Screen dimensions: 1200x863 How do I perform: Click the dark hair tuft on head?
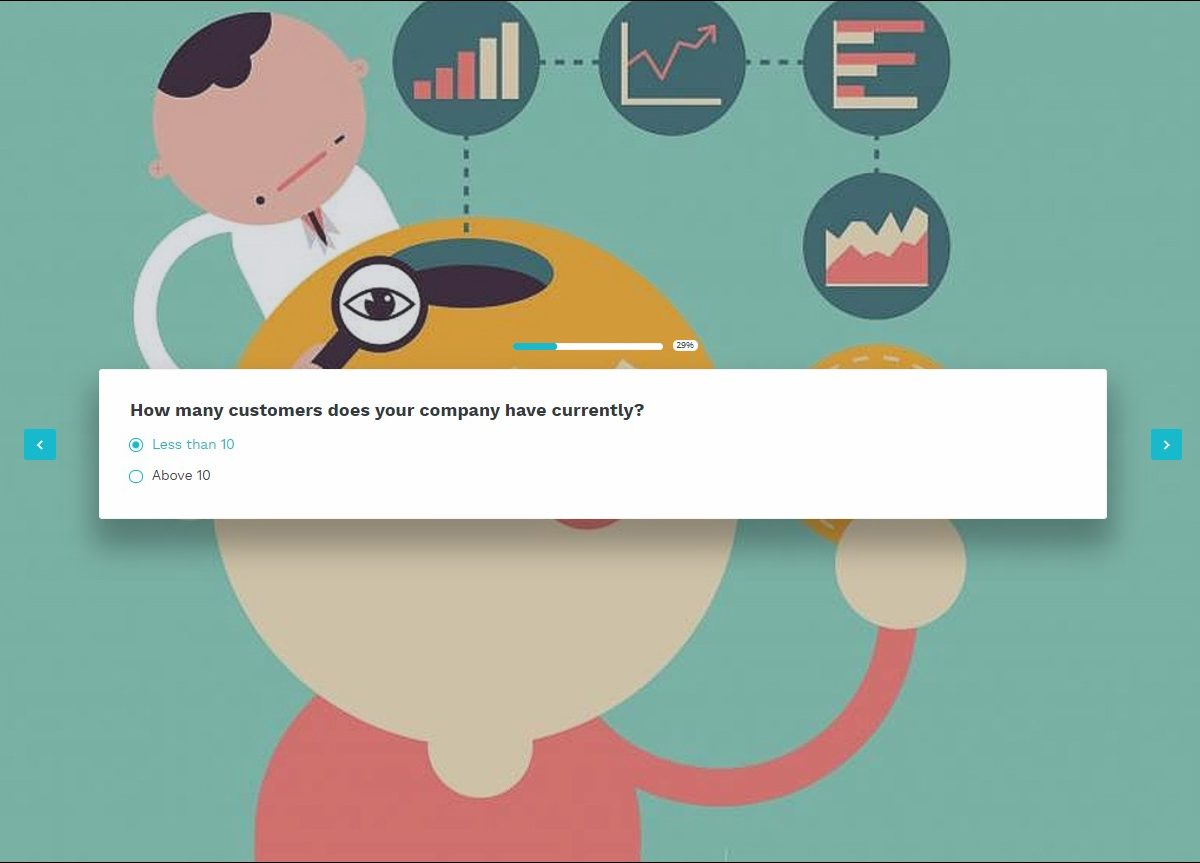tap(214, 56)
